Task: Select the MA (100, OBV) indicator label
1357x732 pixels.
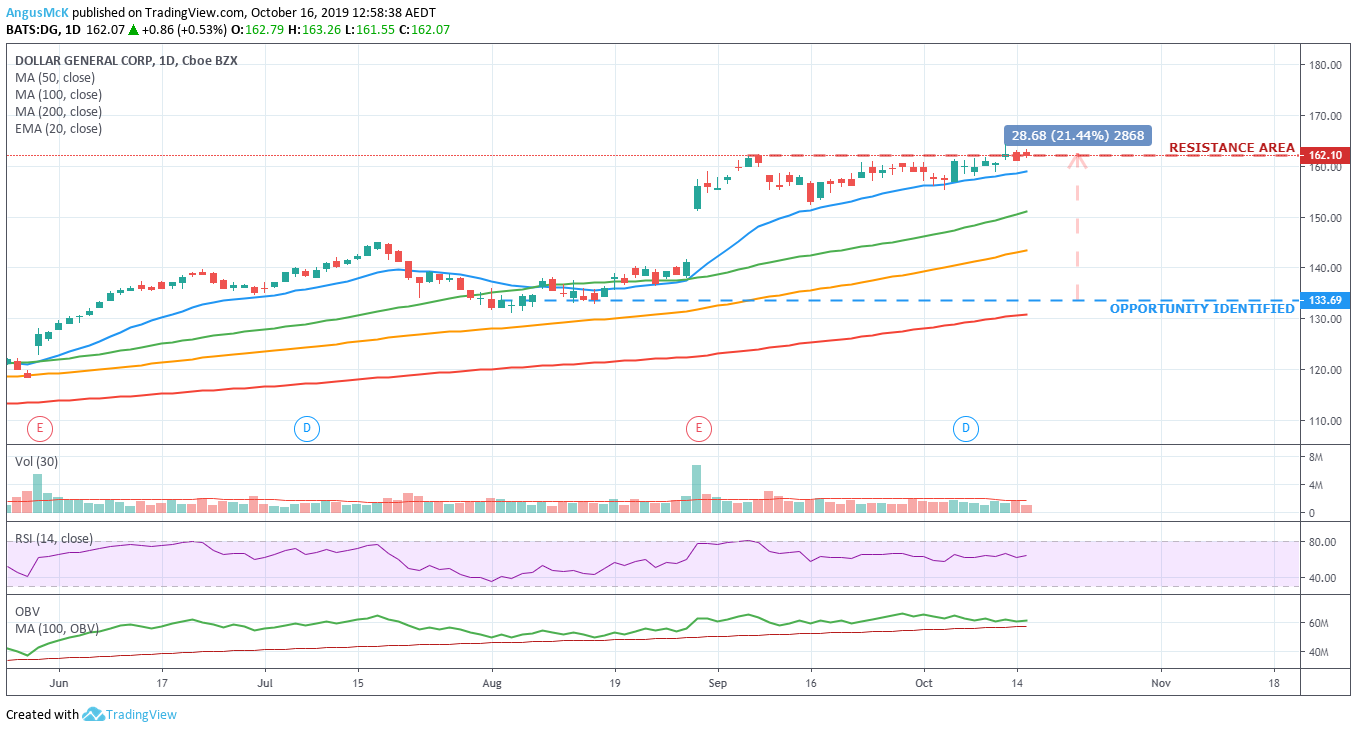Action: [x=56, y=629]
